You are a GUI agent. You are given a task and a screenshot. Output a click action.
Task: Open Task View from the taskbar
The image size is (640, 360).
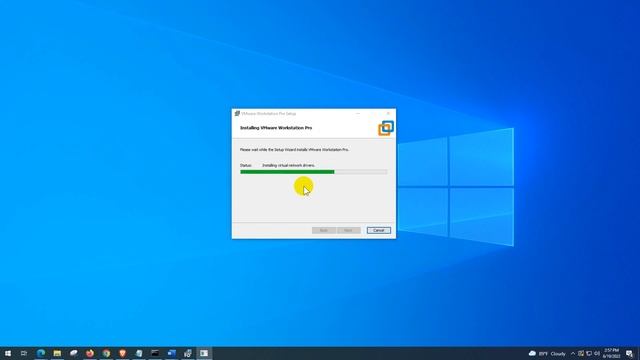(24, 353)
